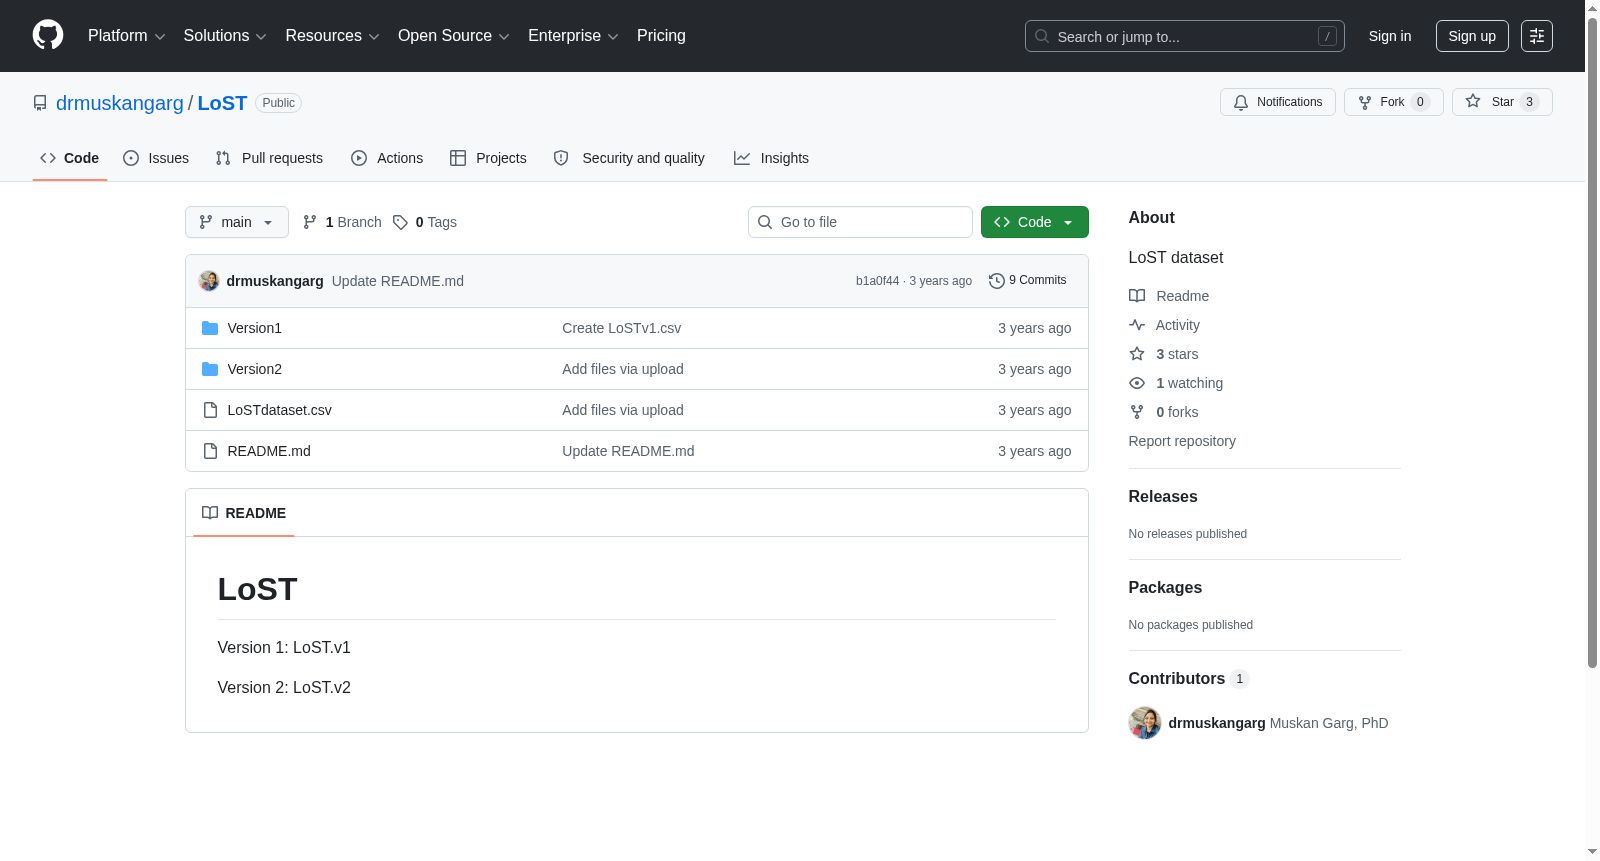View the 1 watching link
The height and width of the screenshot is (861, 1600).
click(1176, 383)
